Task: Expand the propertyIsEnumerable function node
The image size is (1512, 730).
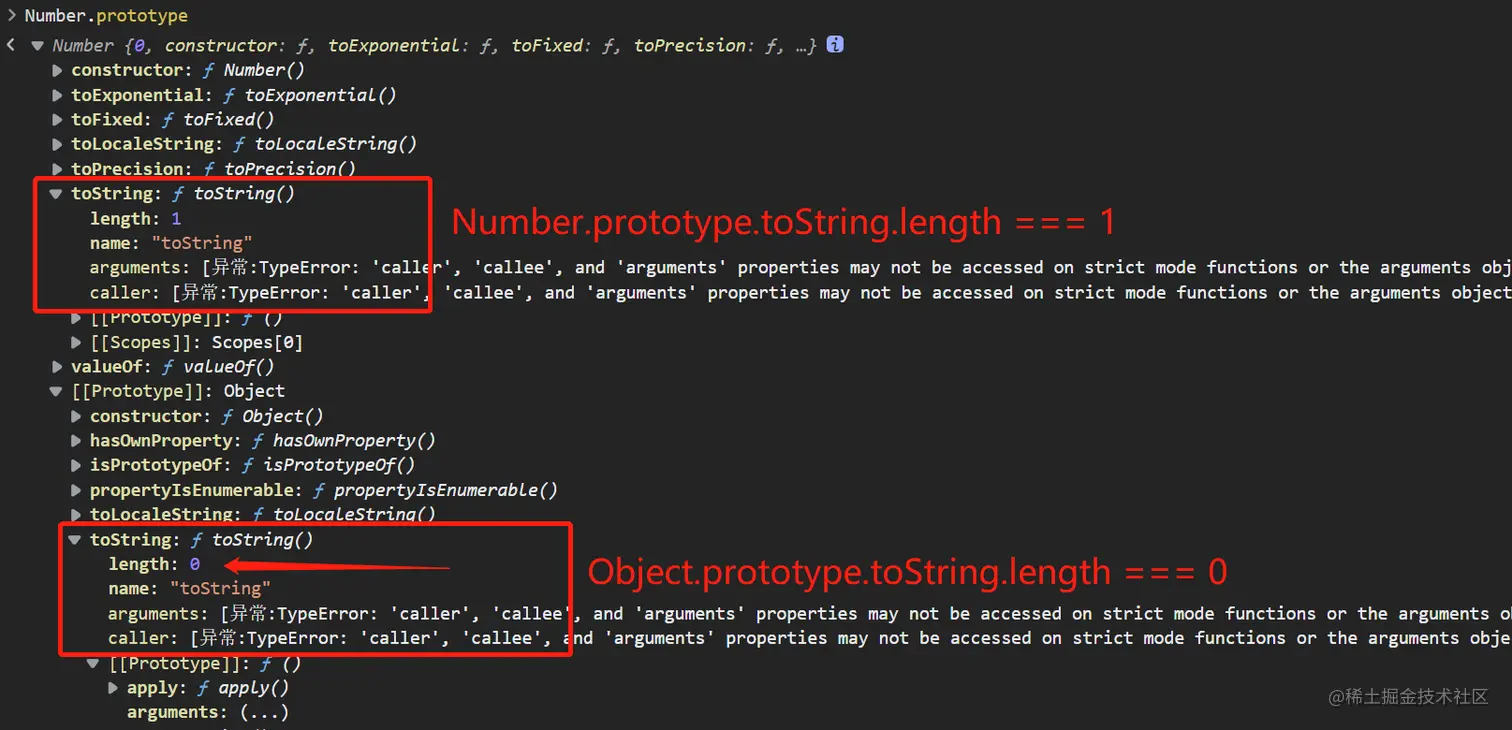Action: [76, 491]
